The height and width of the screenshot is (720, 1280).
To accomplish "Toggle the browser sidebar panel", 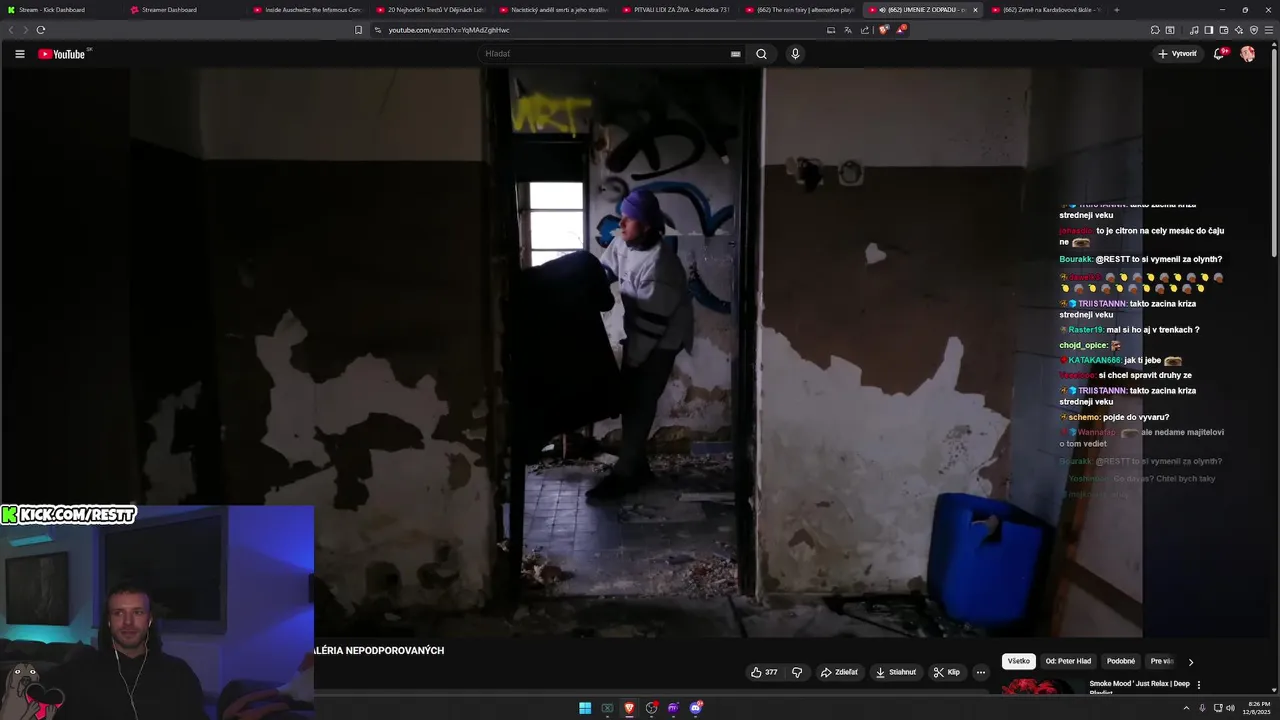I will 1209,30.
